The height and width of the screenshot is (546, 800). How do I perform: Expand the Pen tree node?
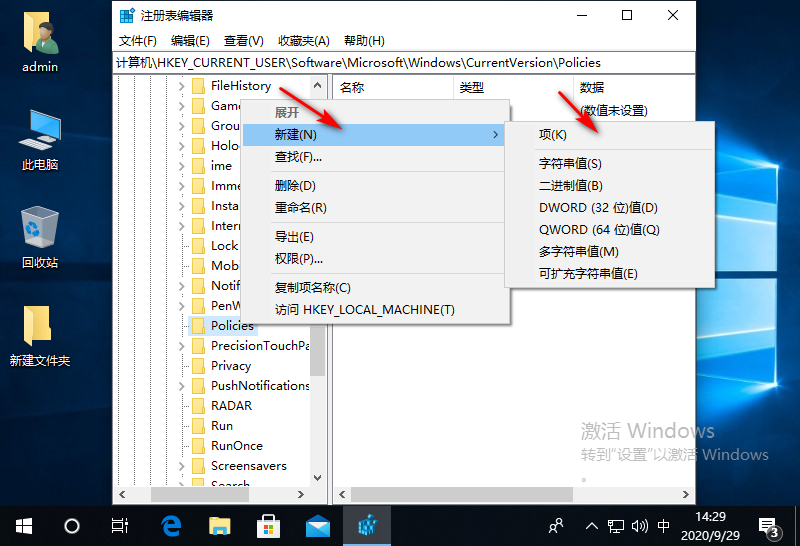coord(182,306)
